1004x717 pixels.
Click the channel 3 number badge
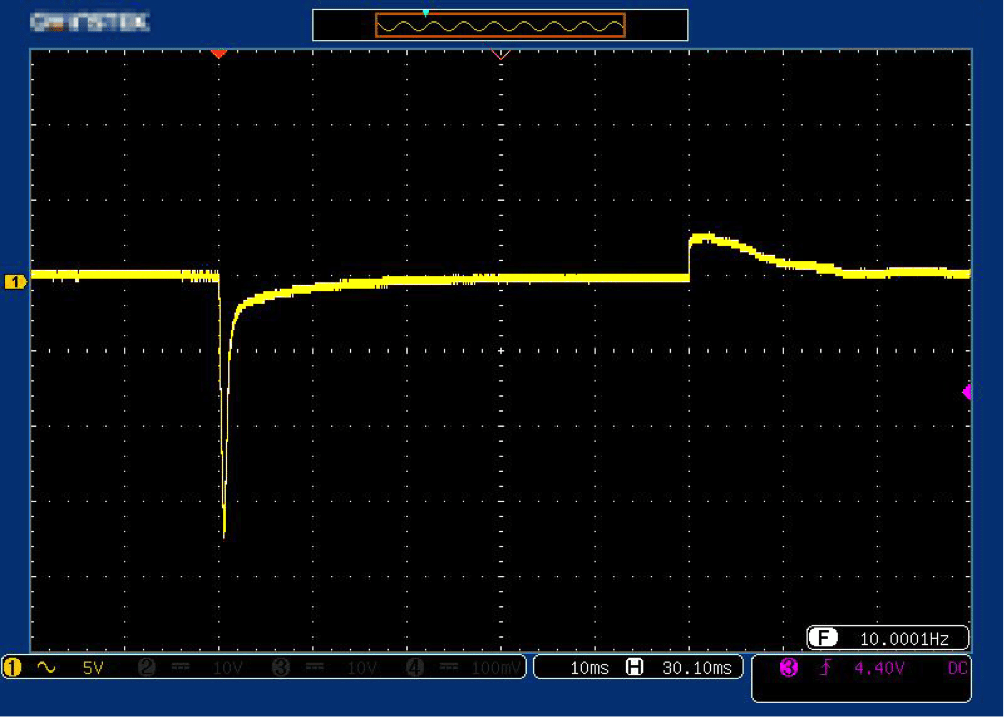point(281,668)
